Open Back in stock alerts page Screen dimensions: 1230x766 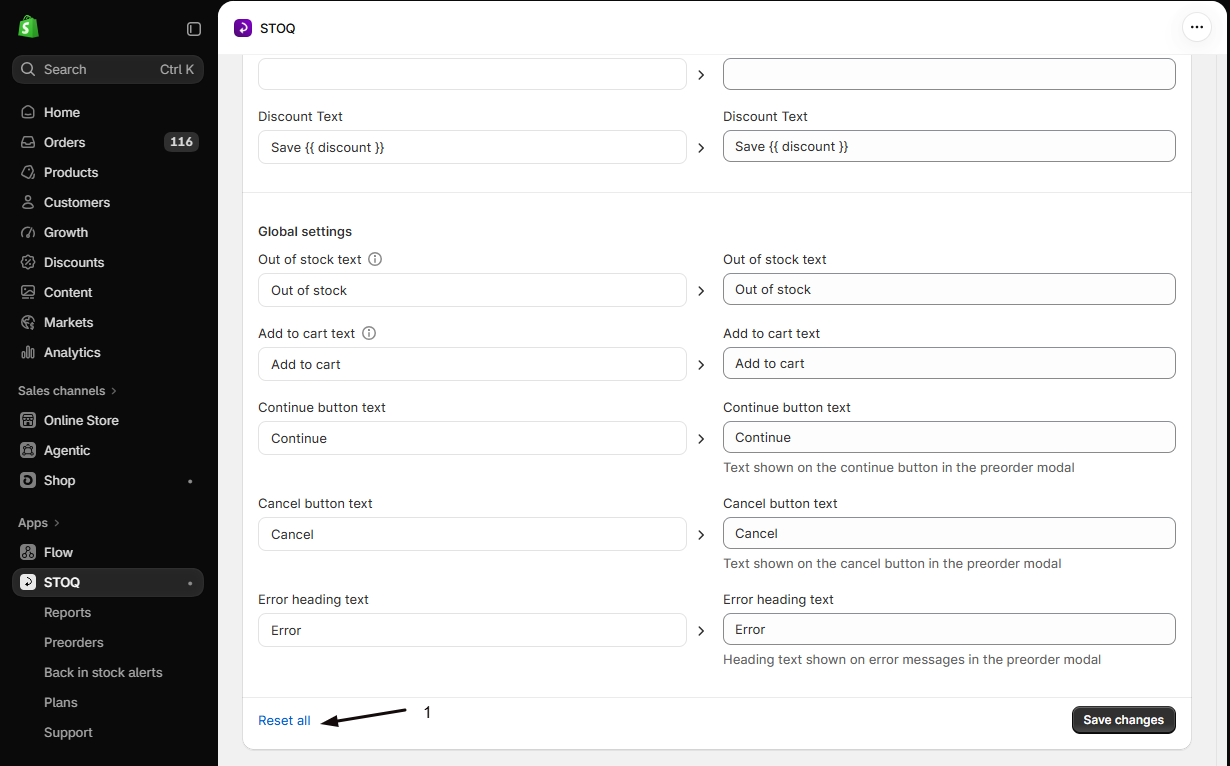pos(103,672)
